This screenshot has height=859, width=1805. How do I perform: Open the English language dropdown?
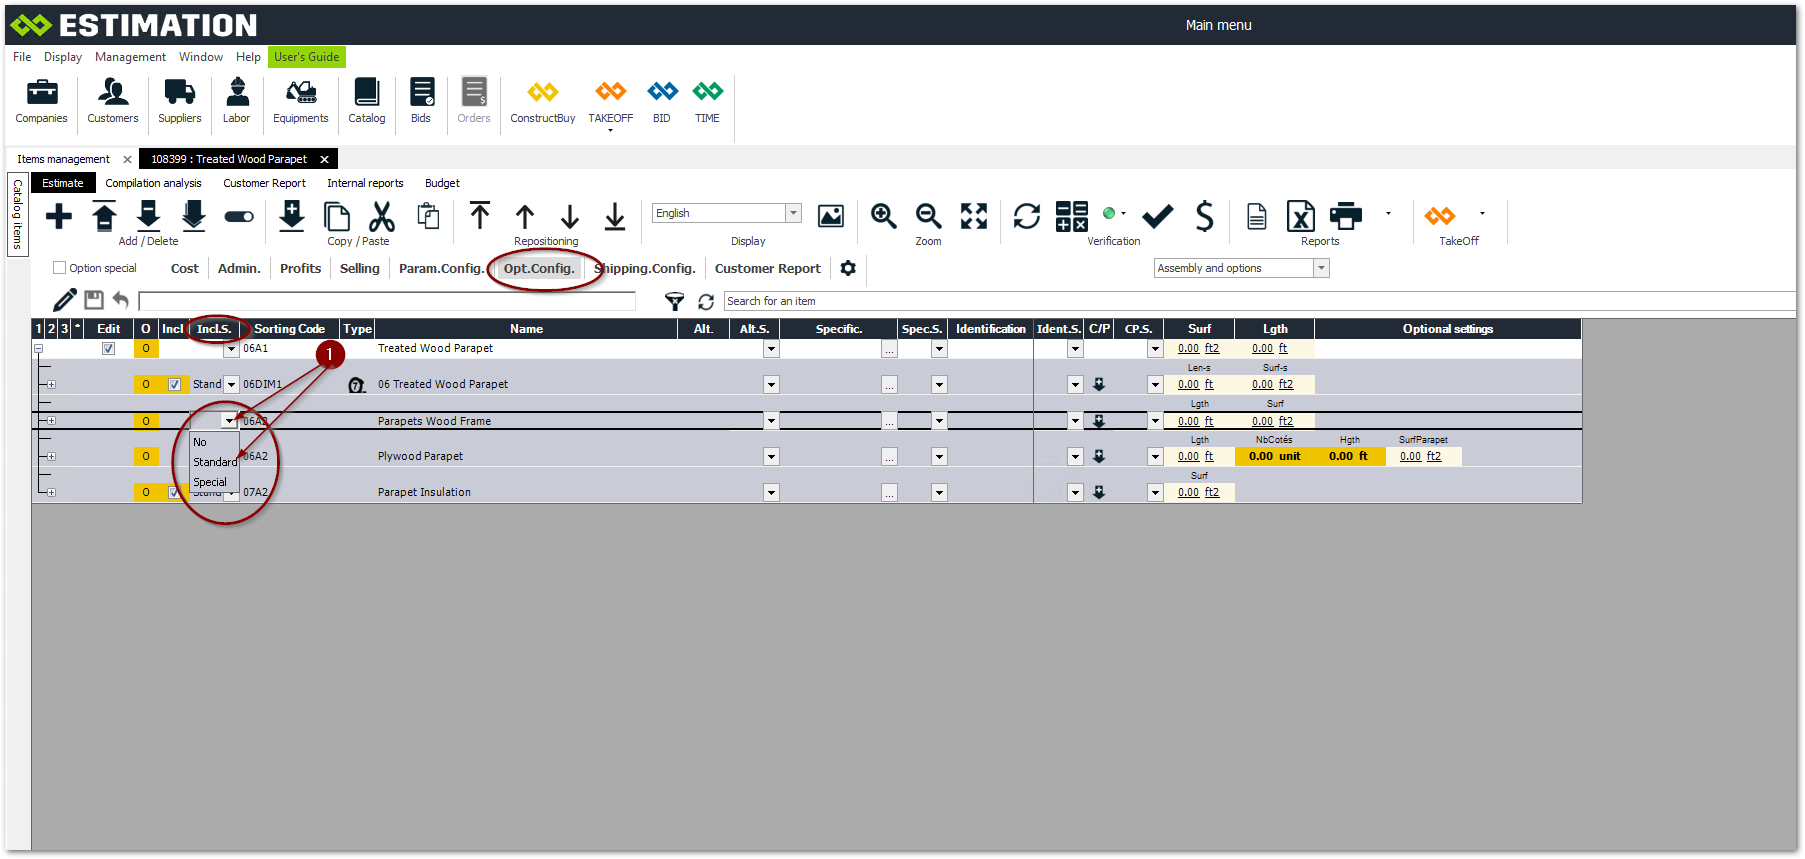(x=793, y=213)
